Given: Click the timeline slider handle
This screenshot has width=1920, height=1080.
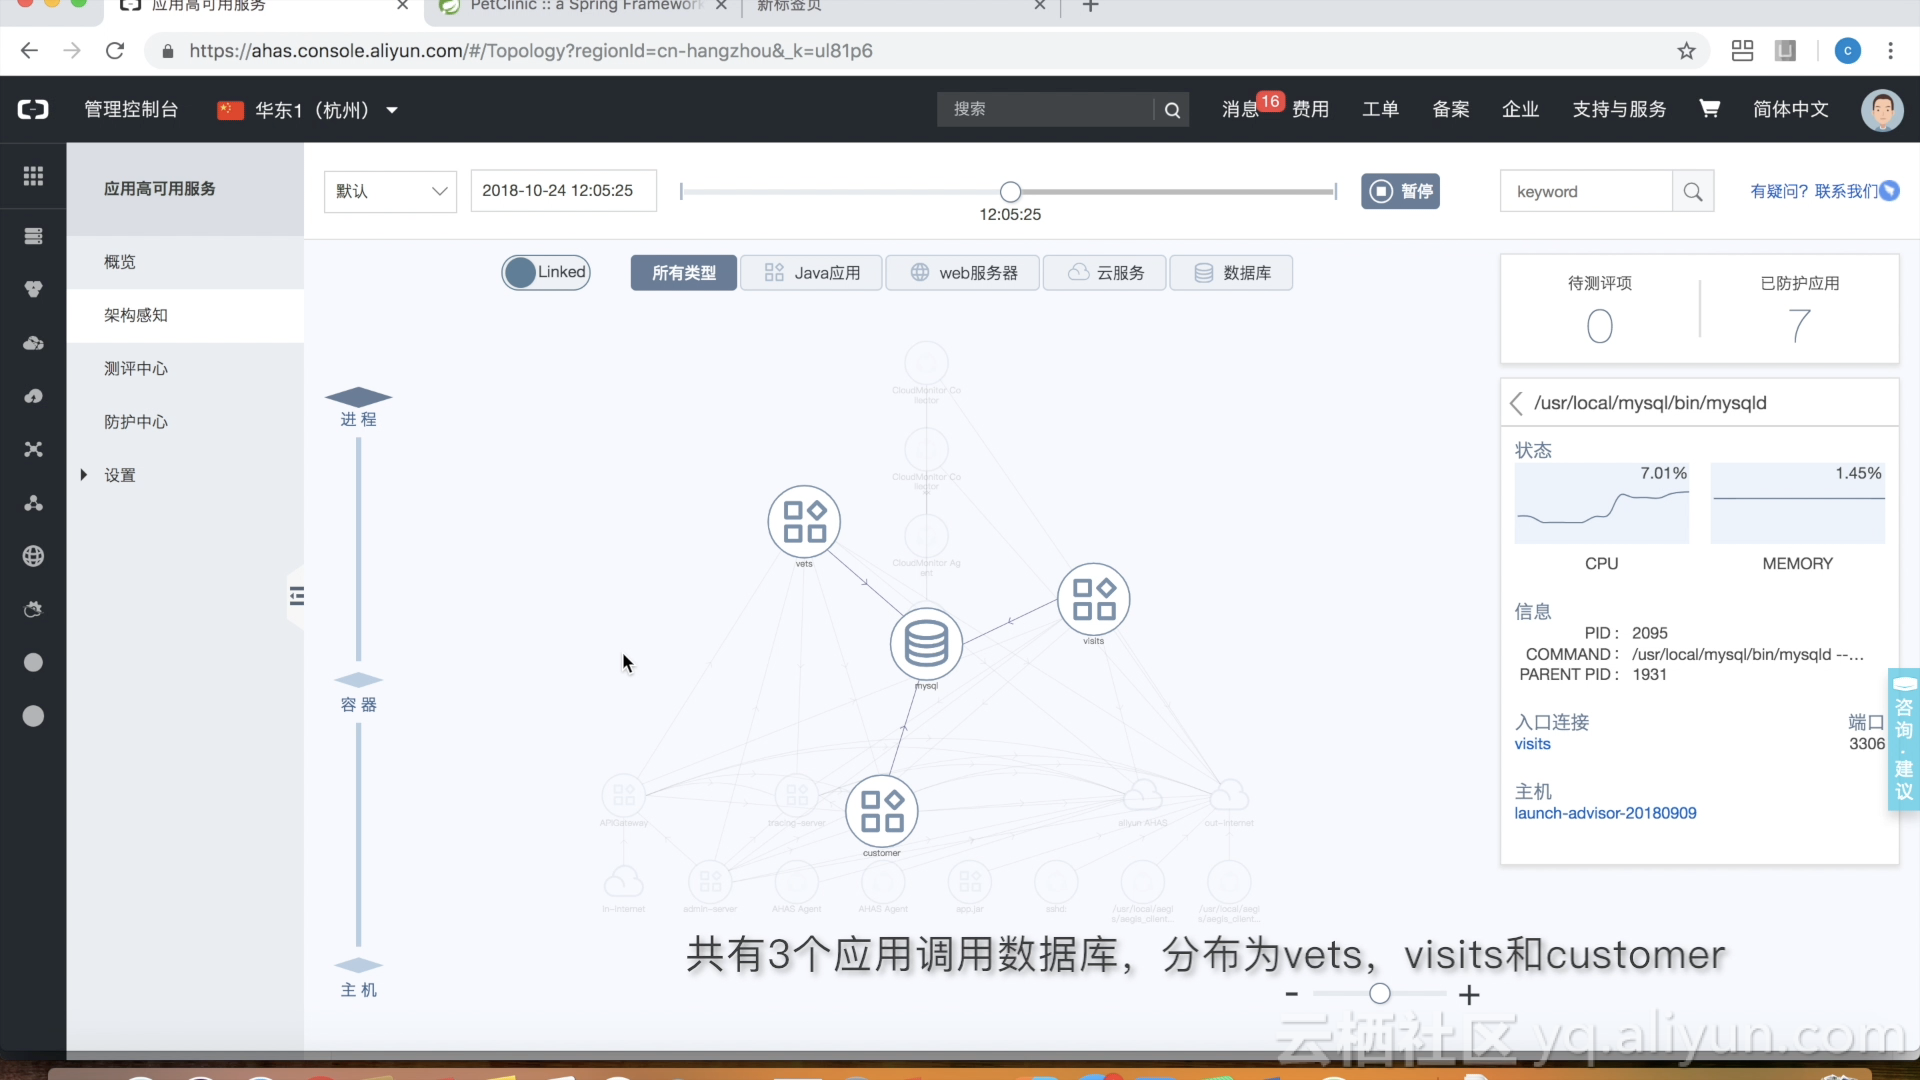Looking at the screenshot, I should (x=1010, y=191).
